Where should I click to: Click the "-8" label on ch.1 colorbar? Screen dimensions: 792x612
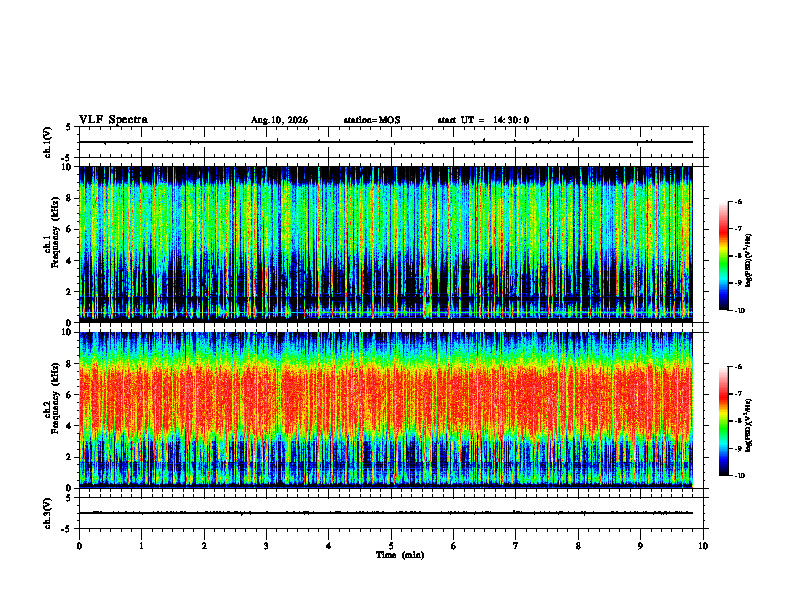(738, 256)
